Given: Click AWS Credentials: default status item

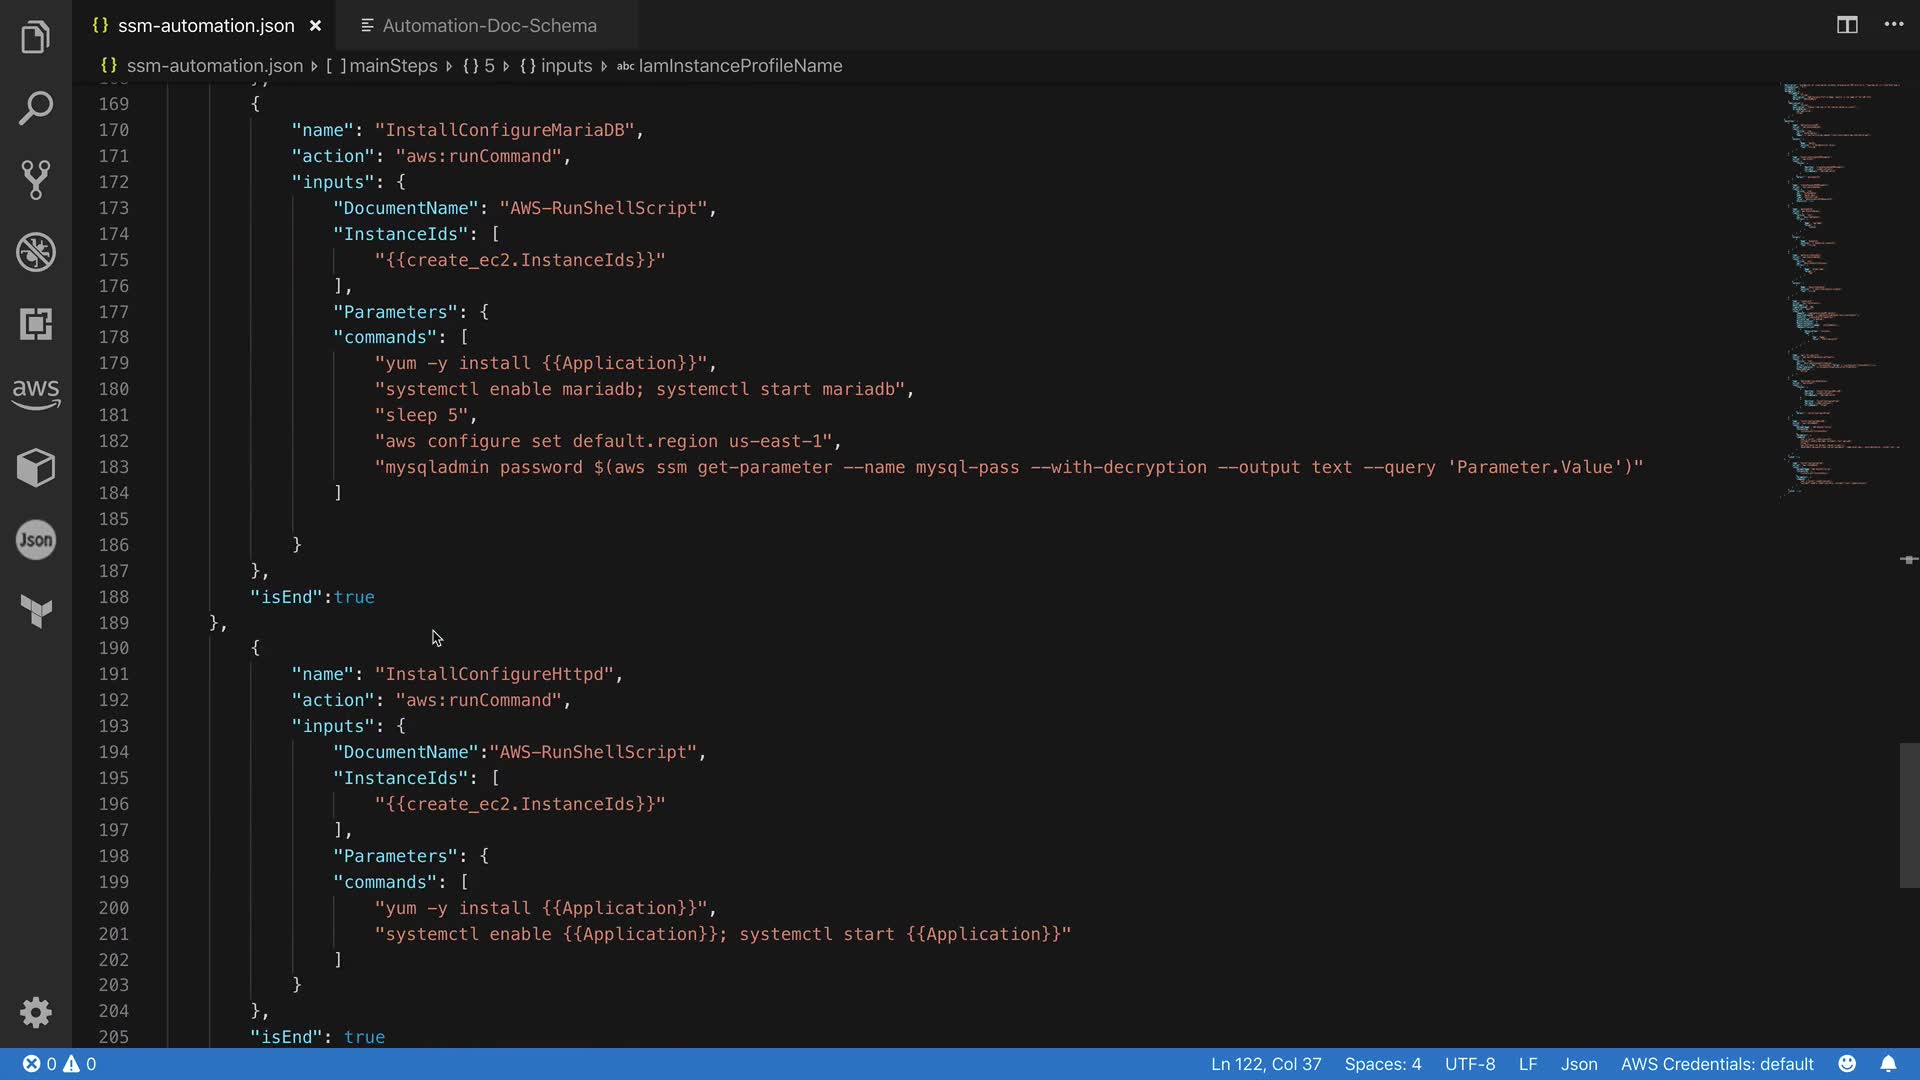Looking at the screenshot, I should [x=1716, y=1064].
